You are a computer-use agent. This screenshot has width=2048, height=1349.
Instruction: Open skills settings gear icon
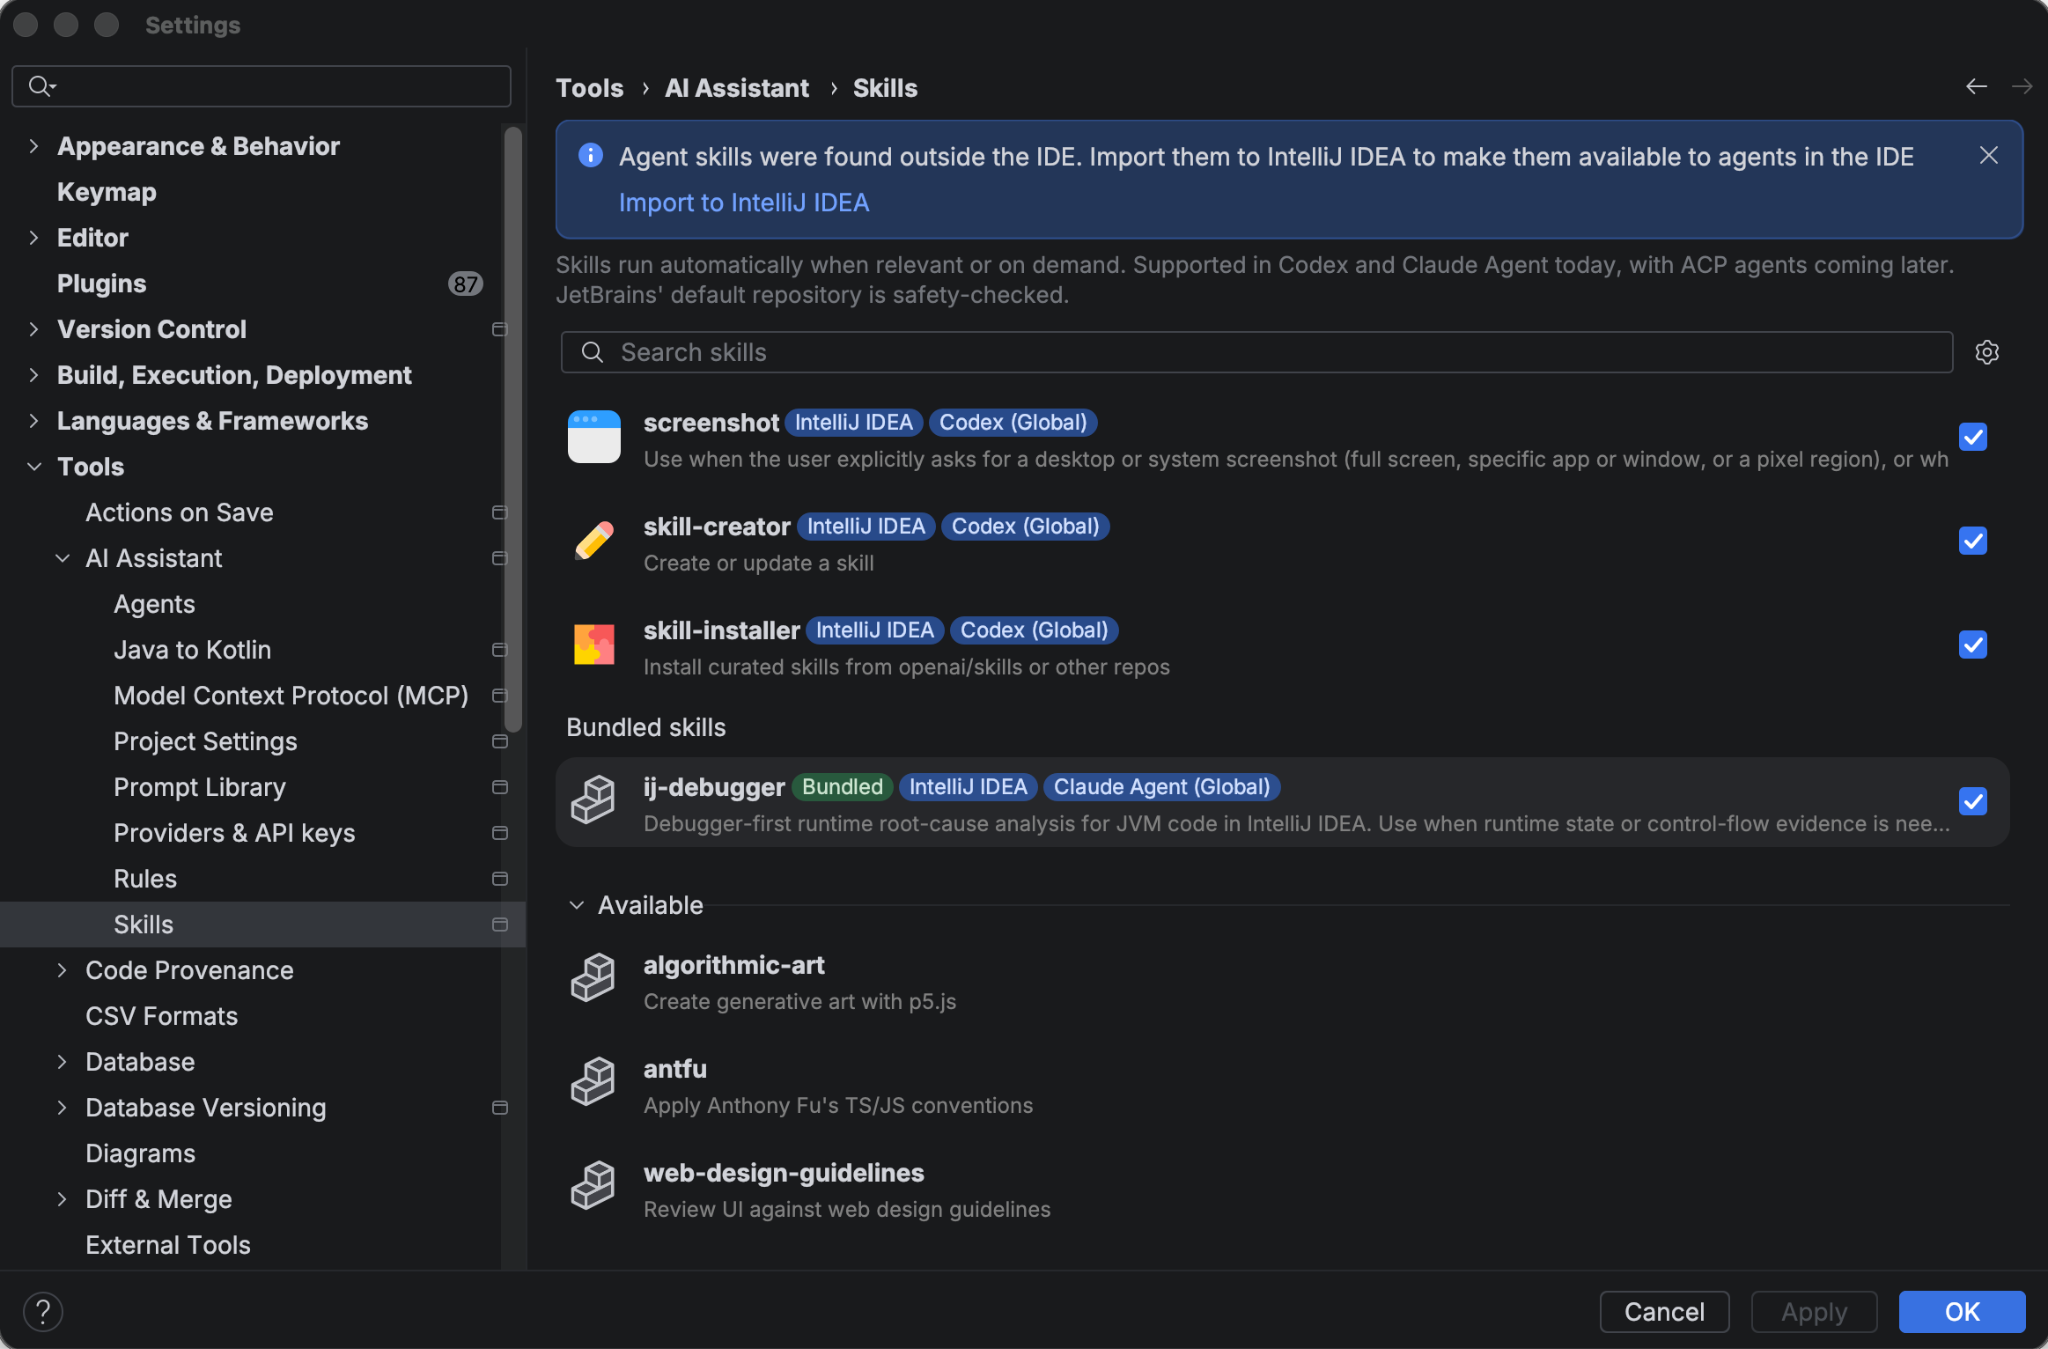click(x=1987, y=352)
